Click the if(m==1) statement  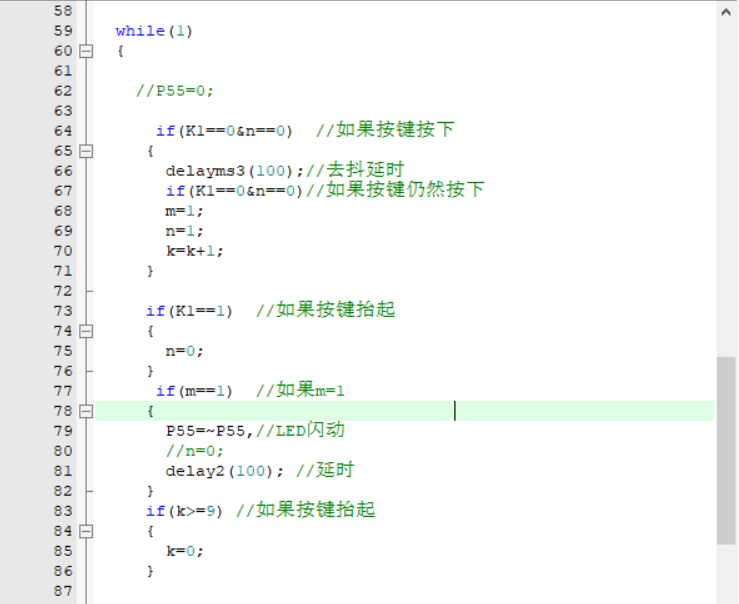coord(194,391)
